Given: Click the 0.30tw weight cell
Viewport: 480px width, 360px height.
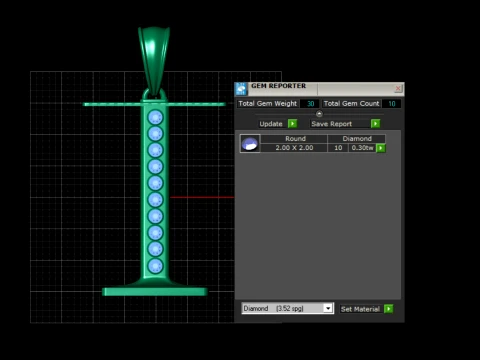Looking at the screenshot, I should [x=362, y=148].
